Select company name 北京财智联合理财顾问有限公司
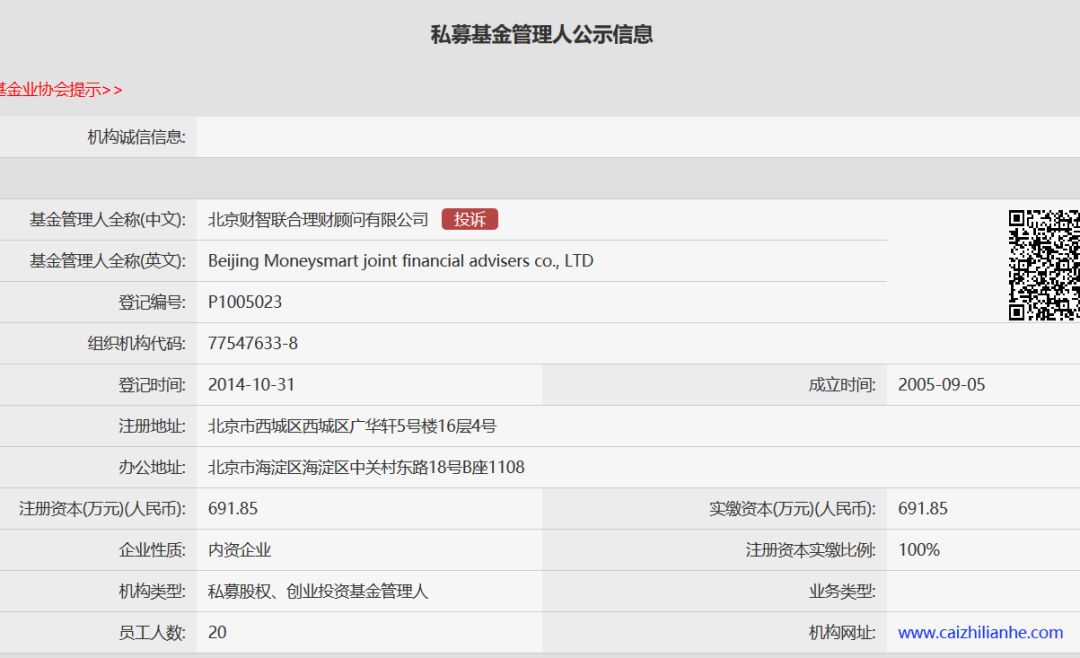The height and width of the screenshot is (658, 1080). pos(318,219)
